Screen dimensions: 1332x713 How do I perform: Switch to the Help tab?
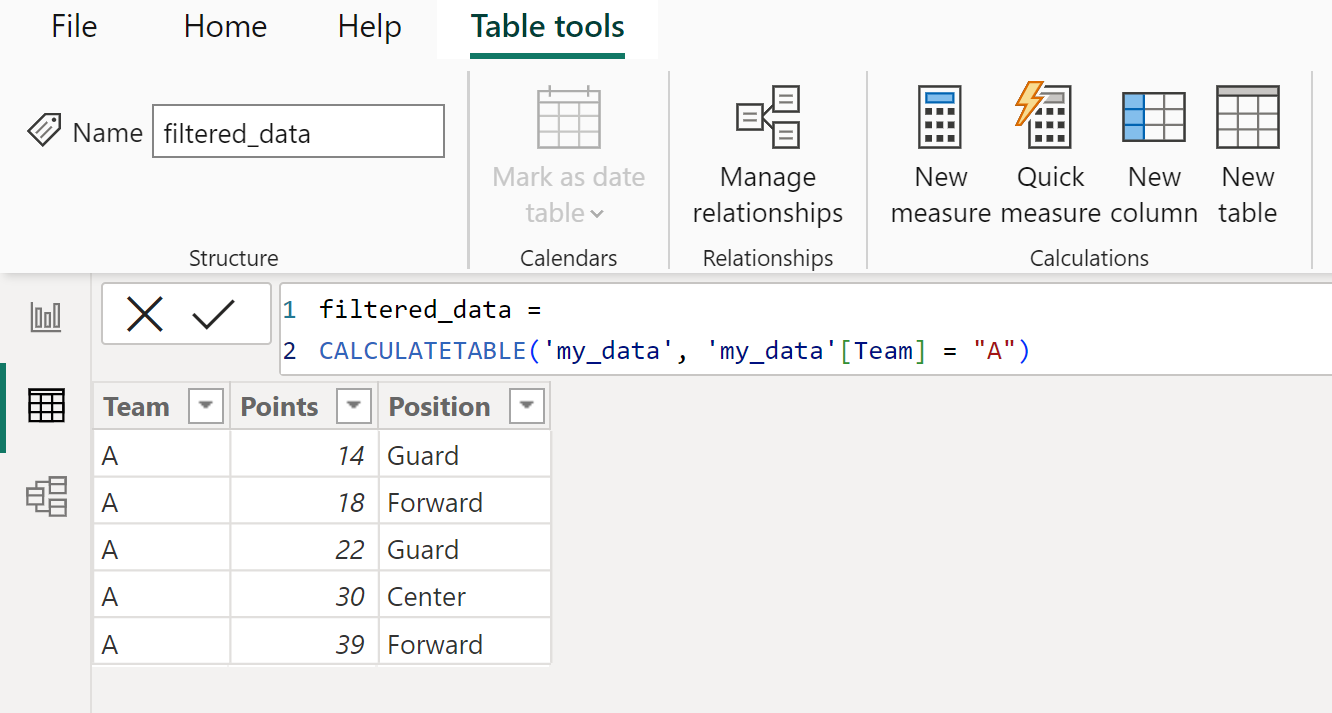[369, 26]
